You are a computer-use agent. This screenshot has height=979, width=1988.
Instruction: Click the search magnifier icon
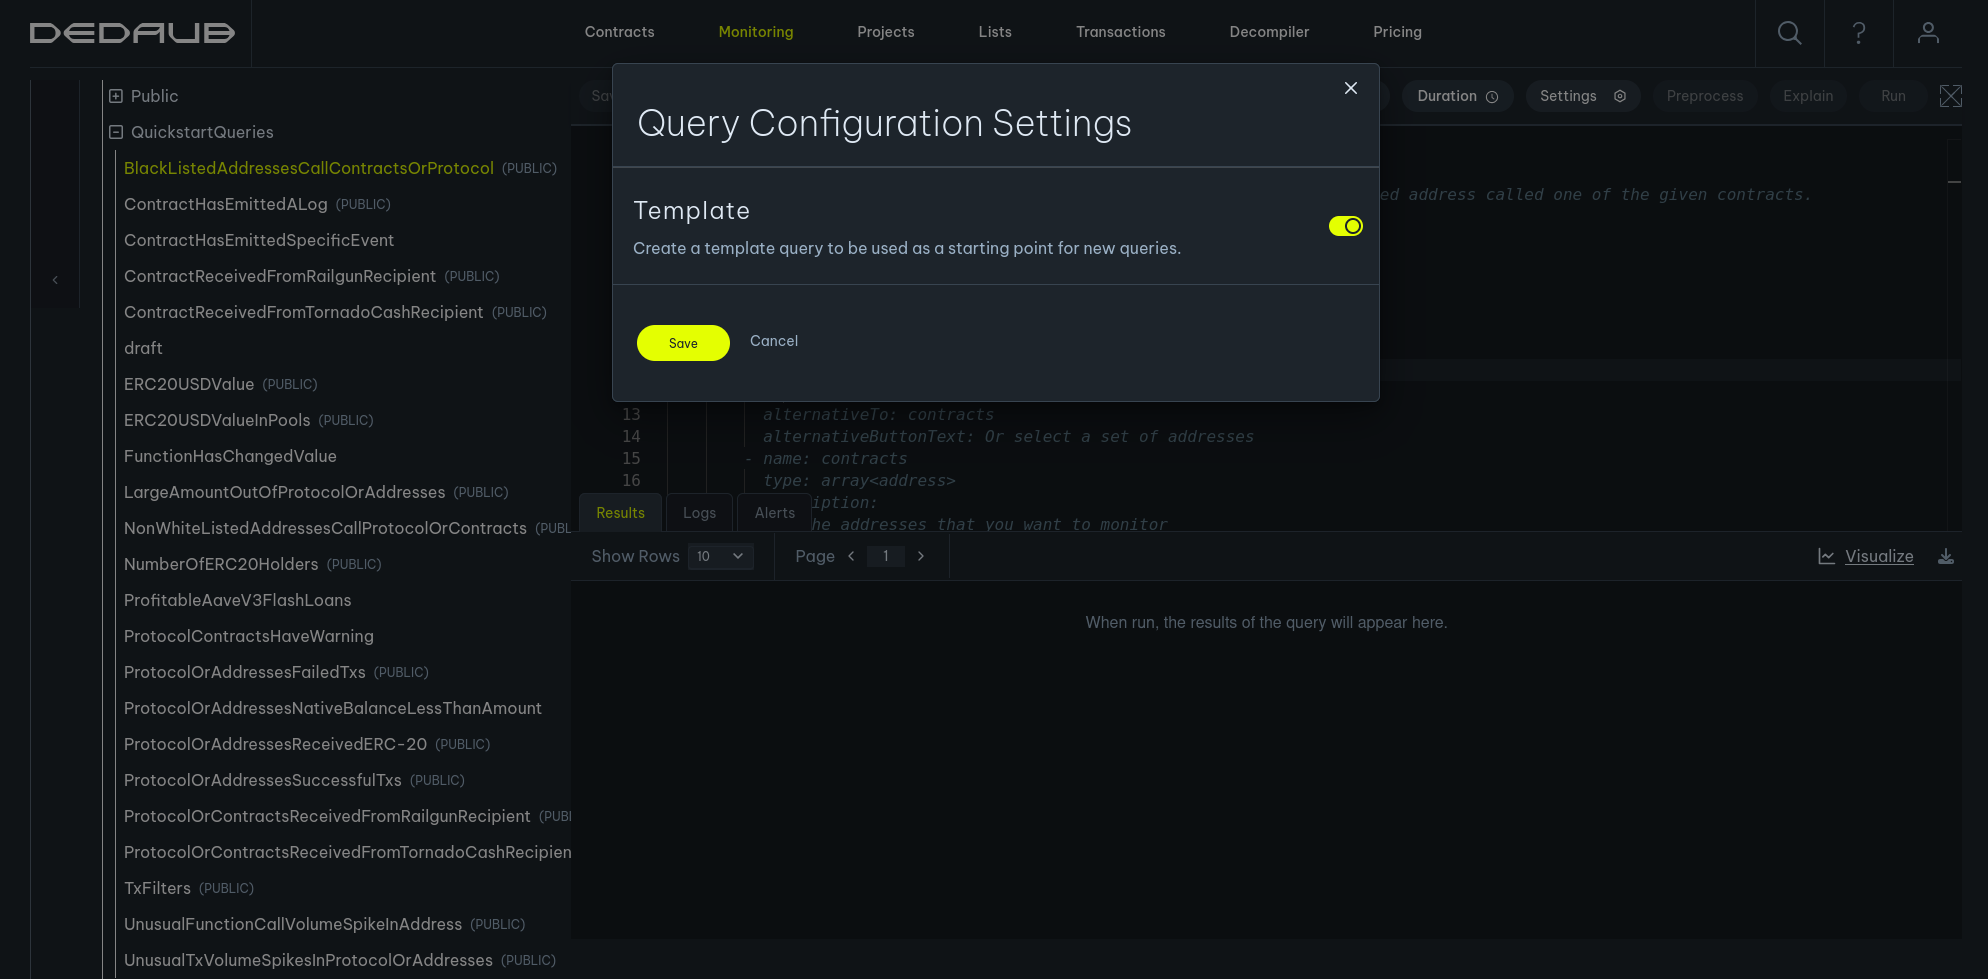pyautogui.click(x=1789, y=33)
